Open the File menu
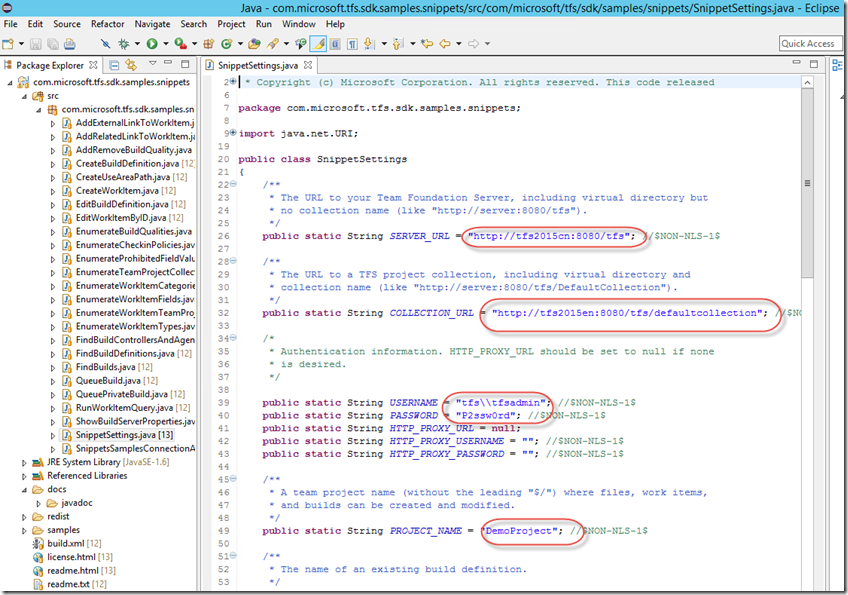This screenshot has height=595, width=848. [x=10, y=24]
